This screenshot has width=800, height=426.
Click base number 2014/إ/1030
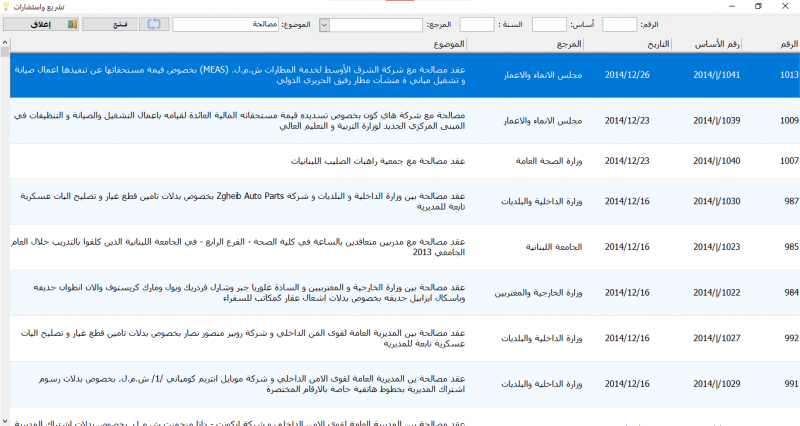click(716, 201)
